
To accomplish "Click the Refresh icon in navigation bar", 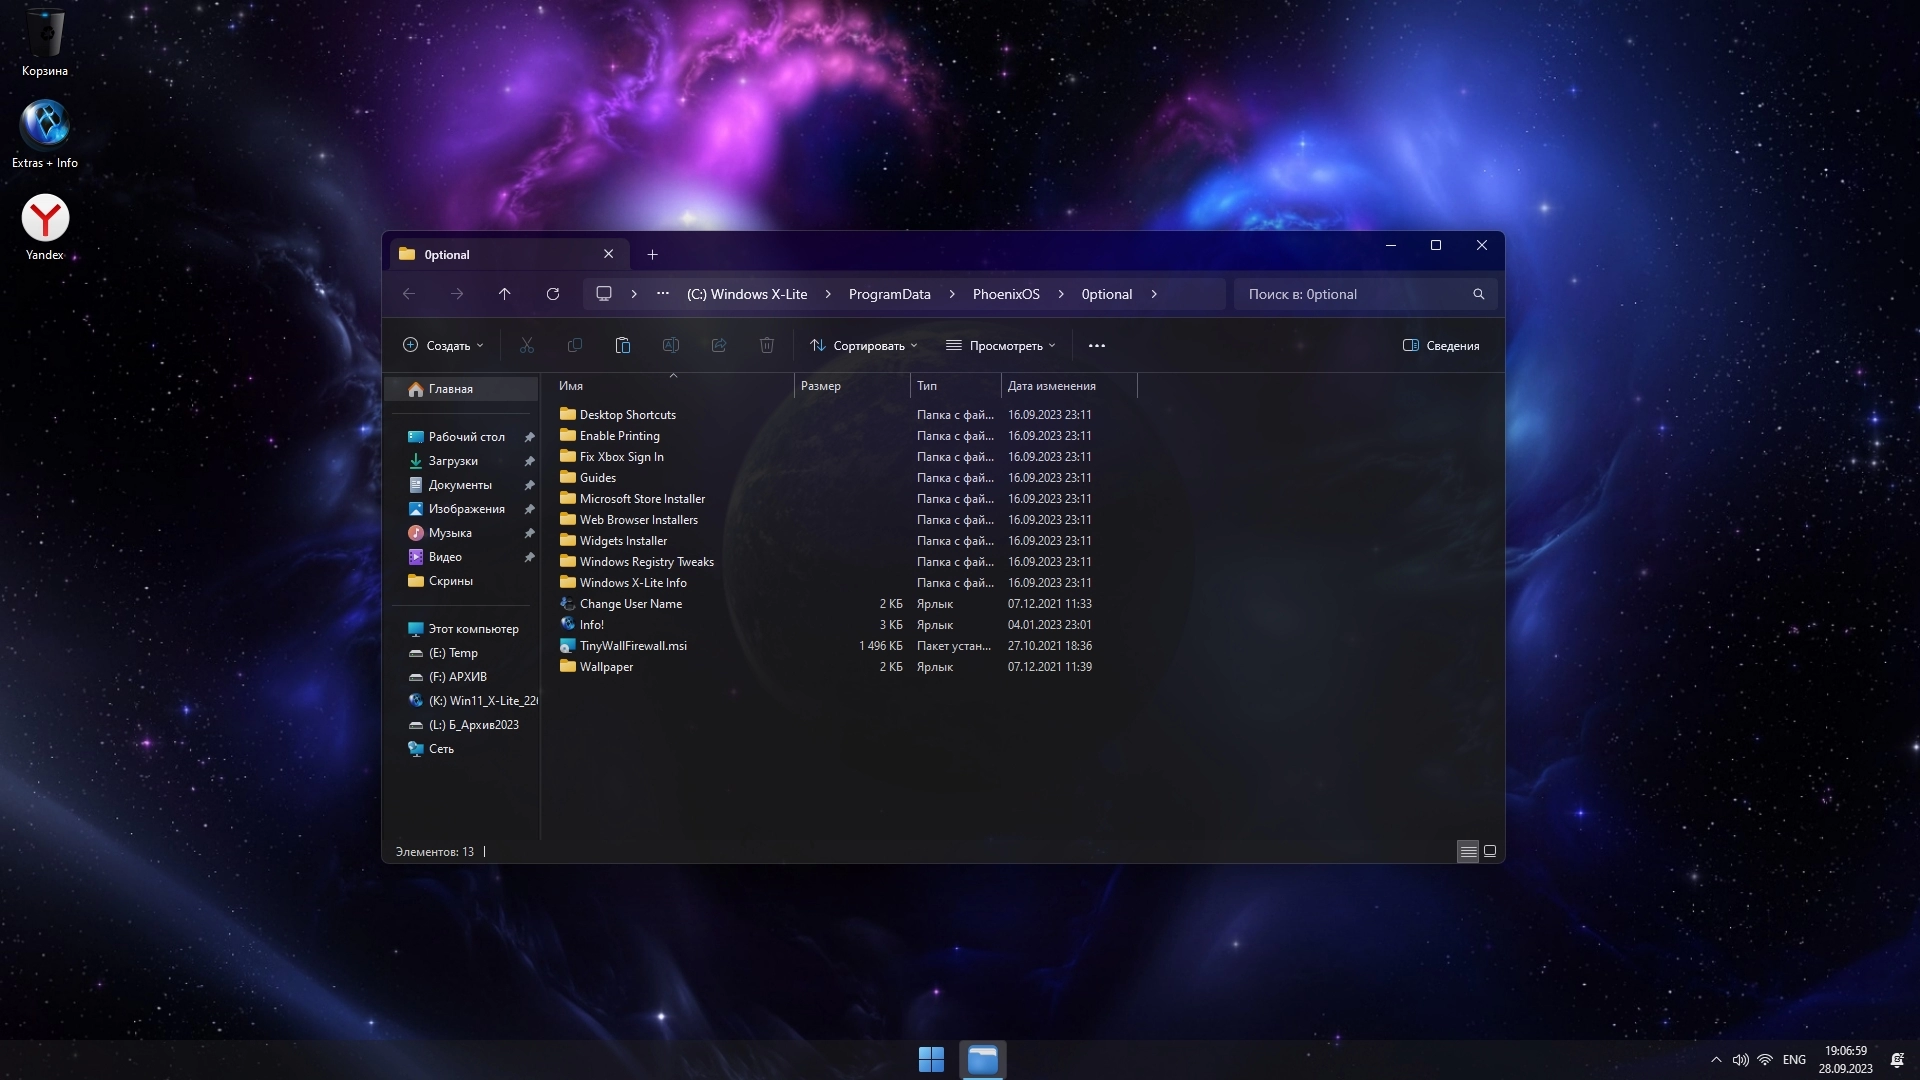I will [x=553, y=294].
